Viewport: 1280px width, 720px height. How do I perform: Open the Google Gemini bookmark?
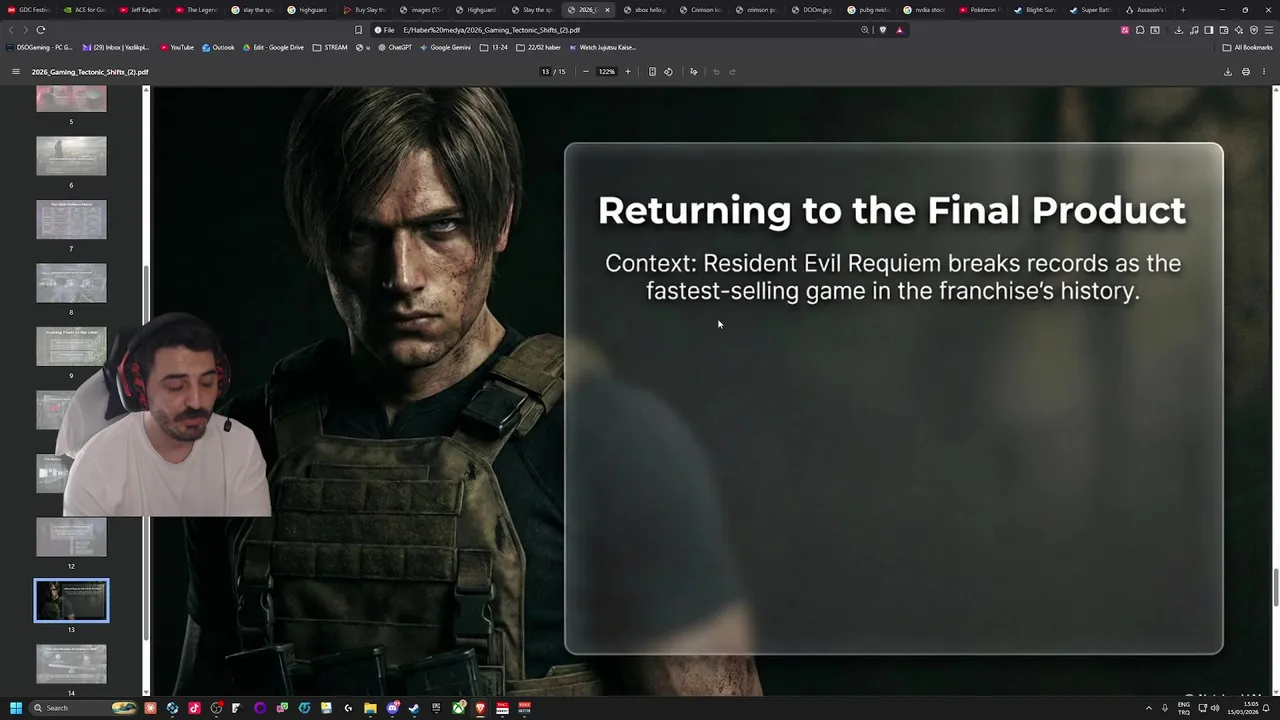(x=446, y=47)
